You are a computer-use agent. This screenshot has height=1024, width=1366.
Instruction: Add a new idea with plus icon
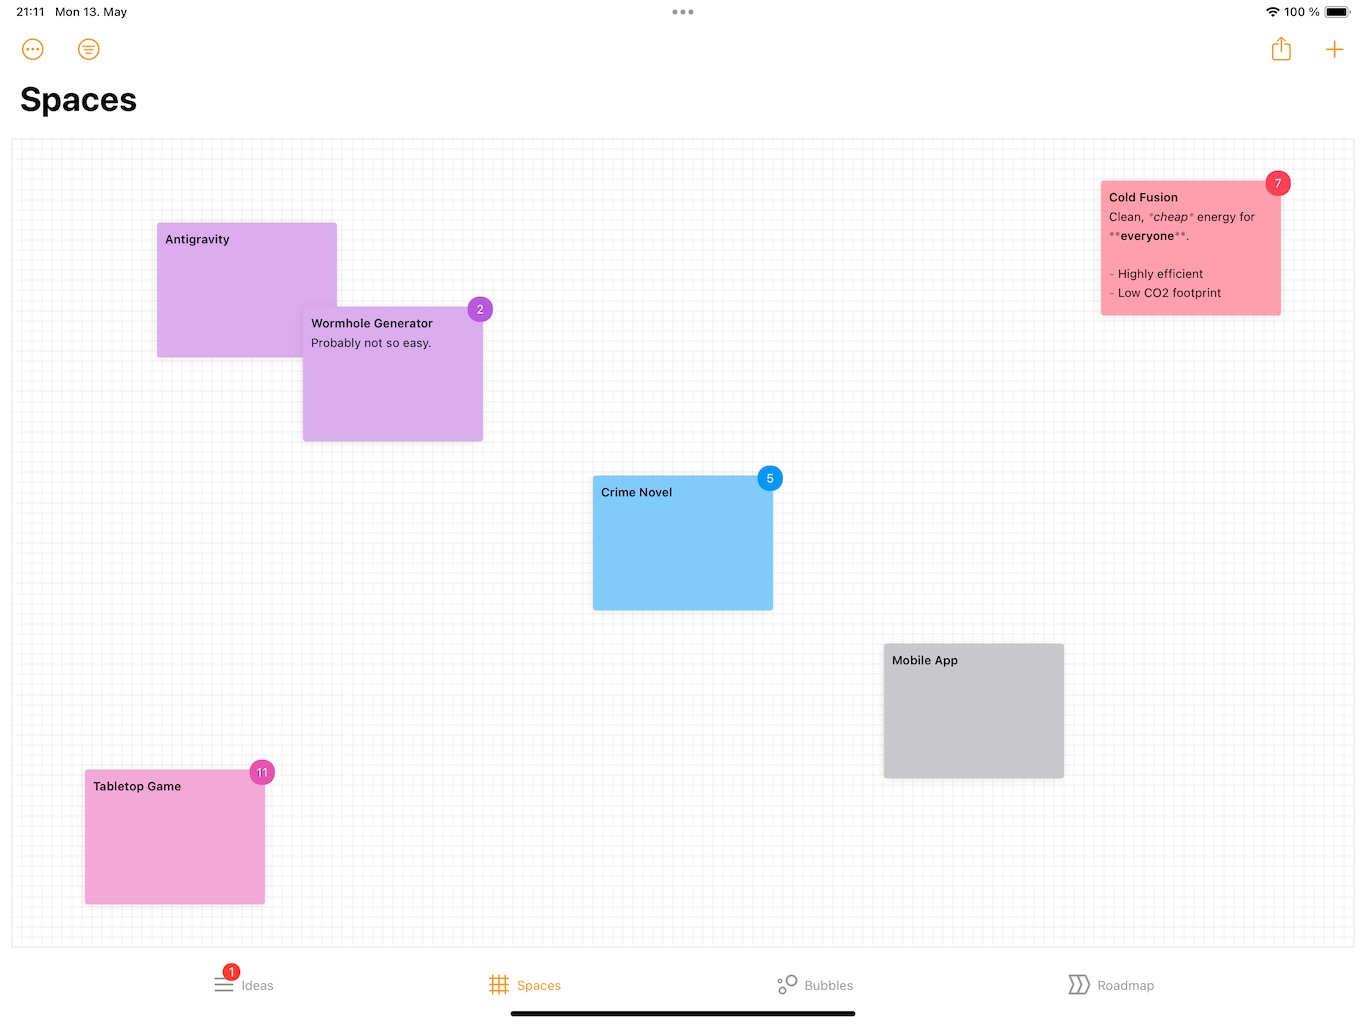pyautogui.click(x=1334, y=49)
